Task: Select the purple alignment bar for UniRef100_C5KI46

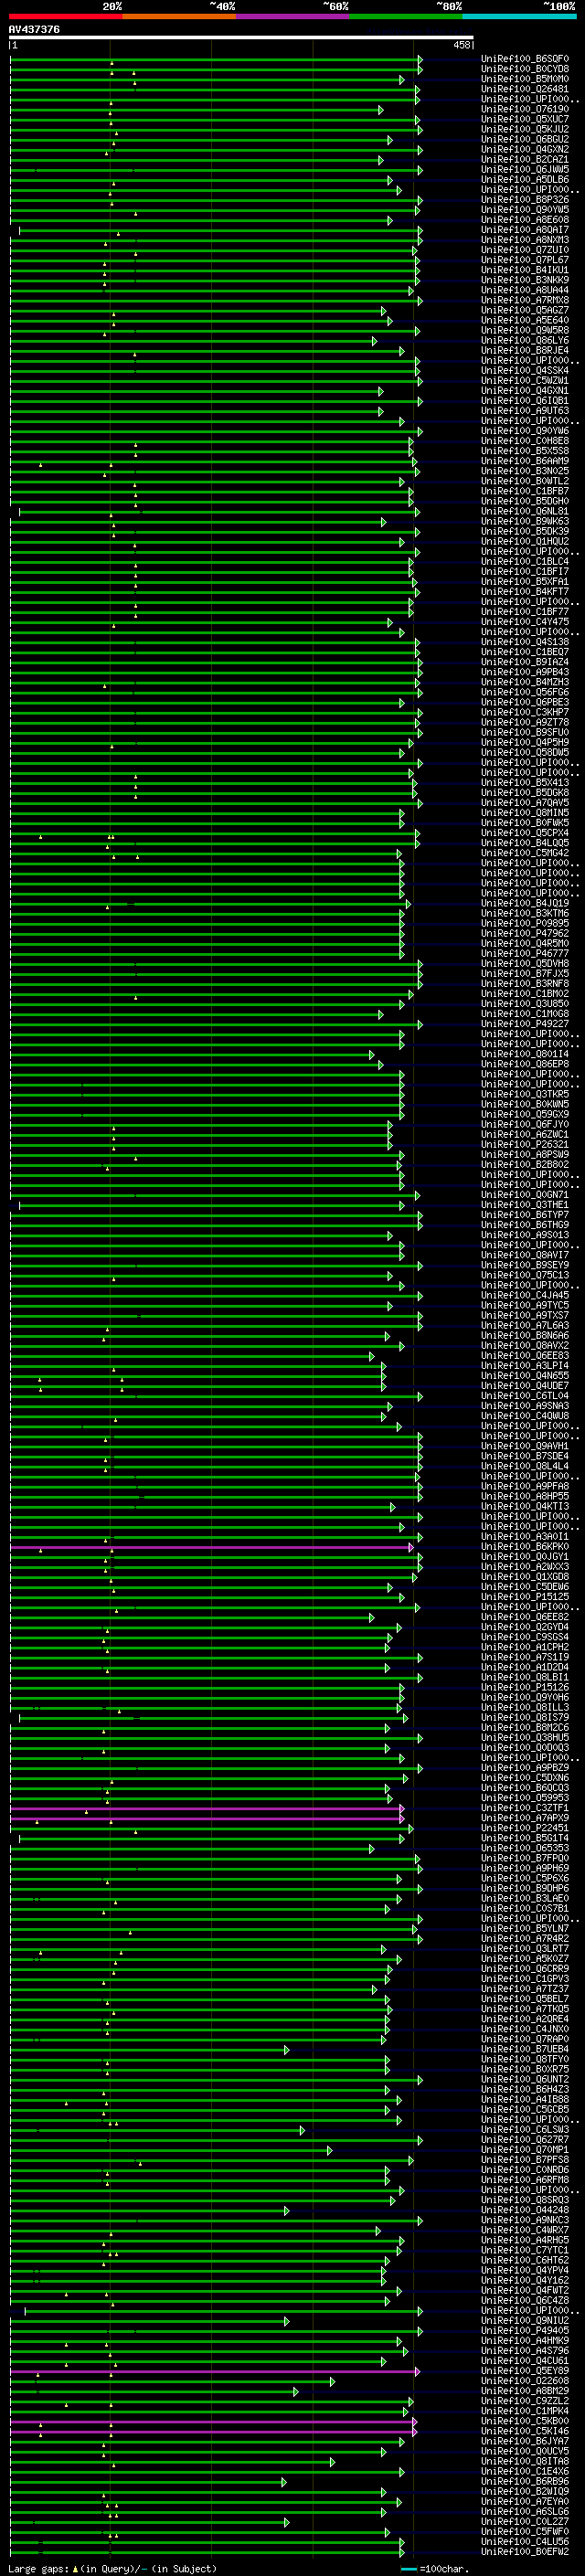Action: [212, 2432]
